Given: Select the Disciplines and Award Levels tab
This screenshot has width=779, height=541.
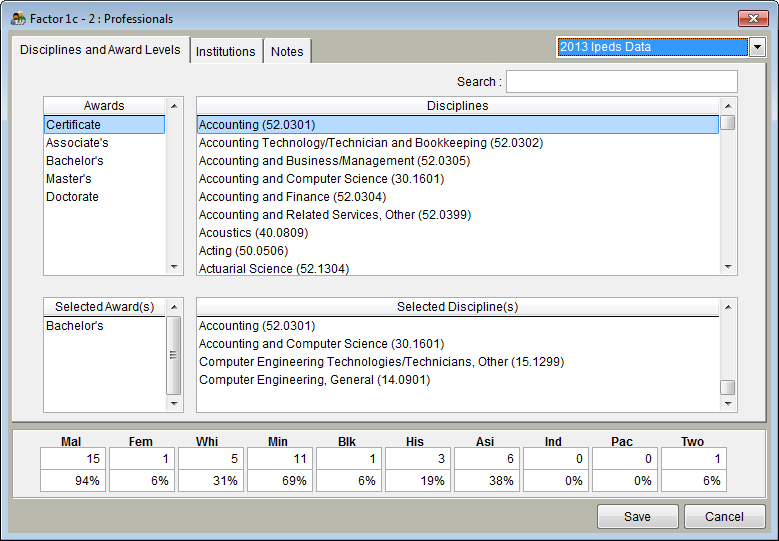Looking at the screenshot, I should (100, 50).
